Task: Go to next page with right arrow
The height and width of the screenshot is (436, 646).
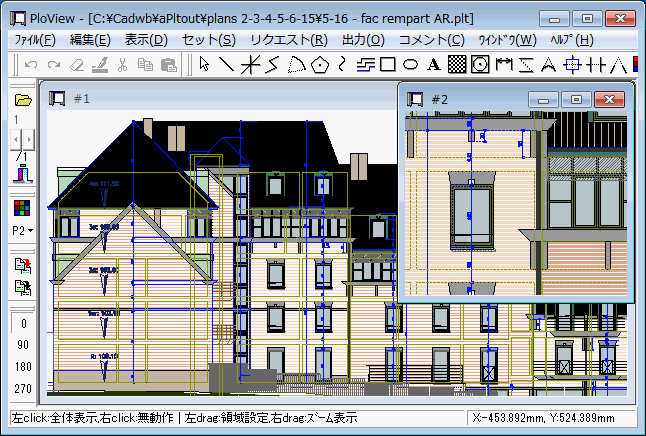Action: pos(28,140)
